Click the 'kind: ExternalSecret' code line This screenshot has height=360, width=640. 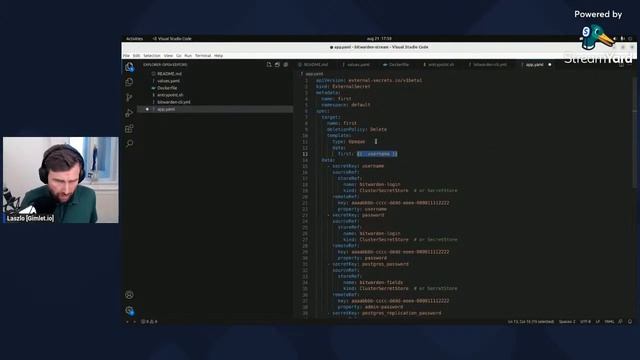point(343,87)
